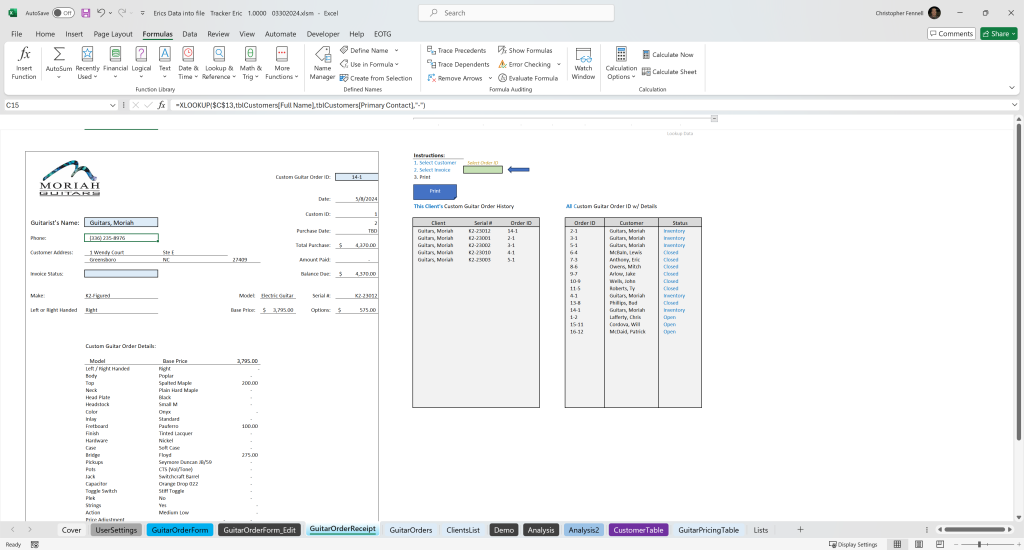Open the Define Name dropdown arrow
Screen dimensions: 1024x550
click(x=396, y=50)
